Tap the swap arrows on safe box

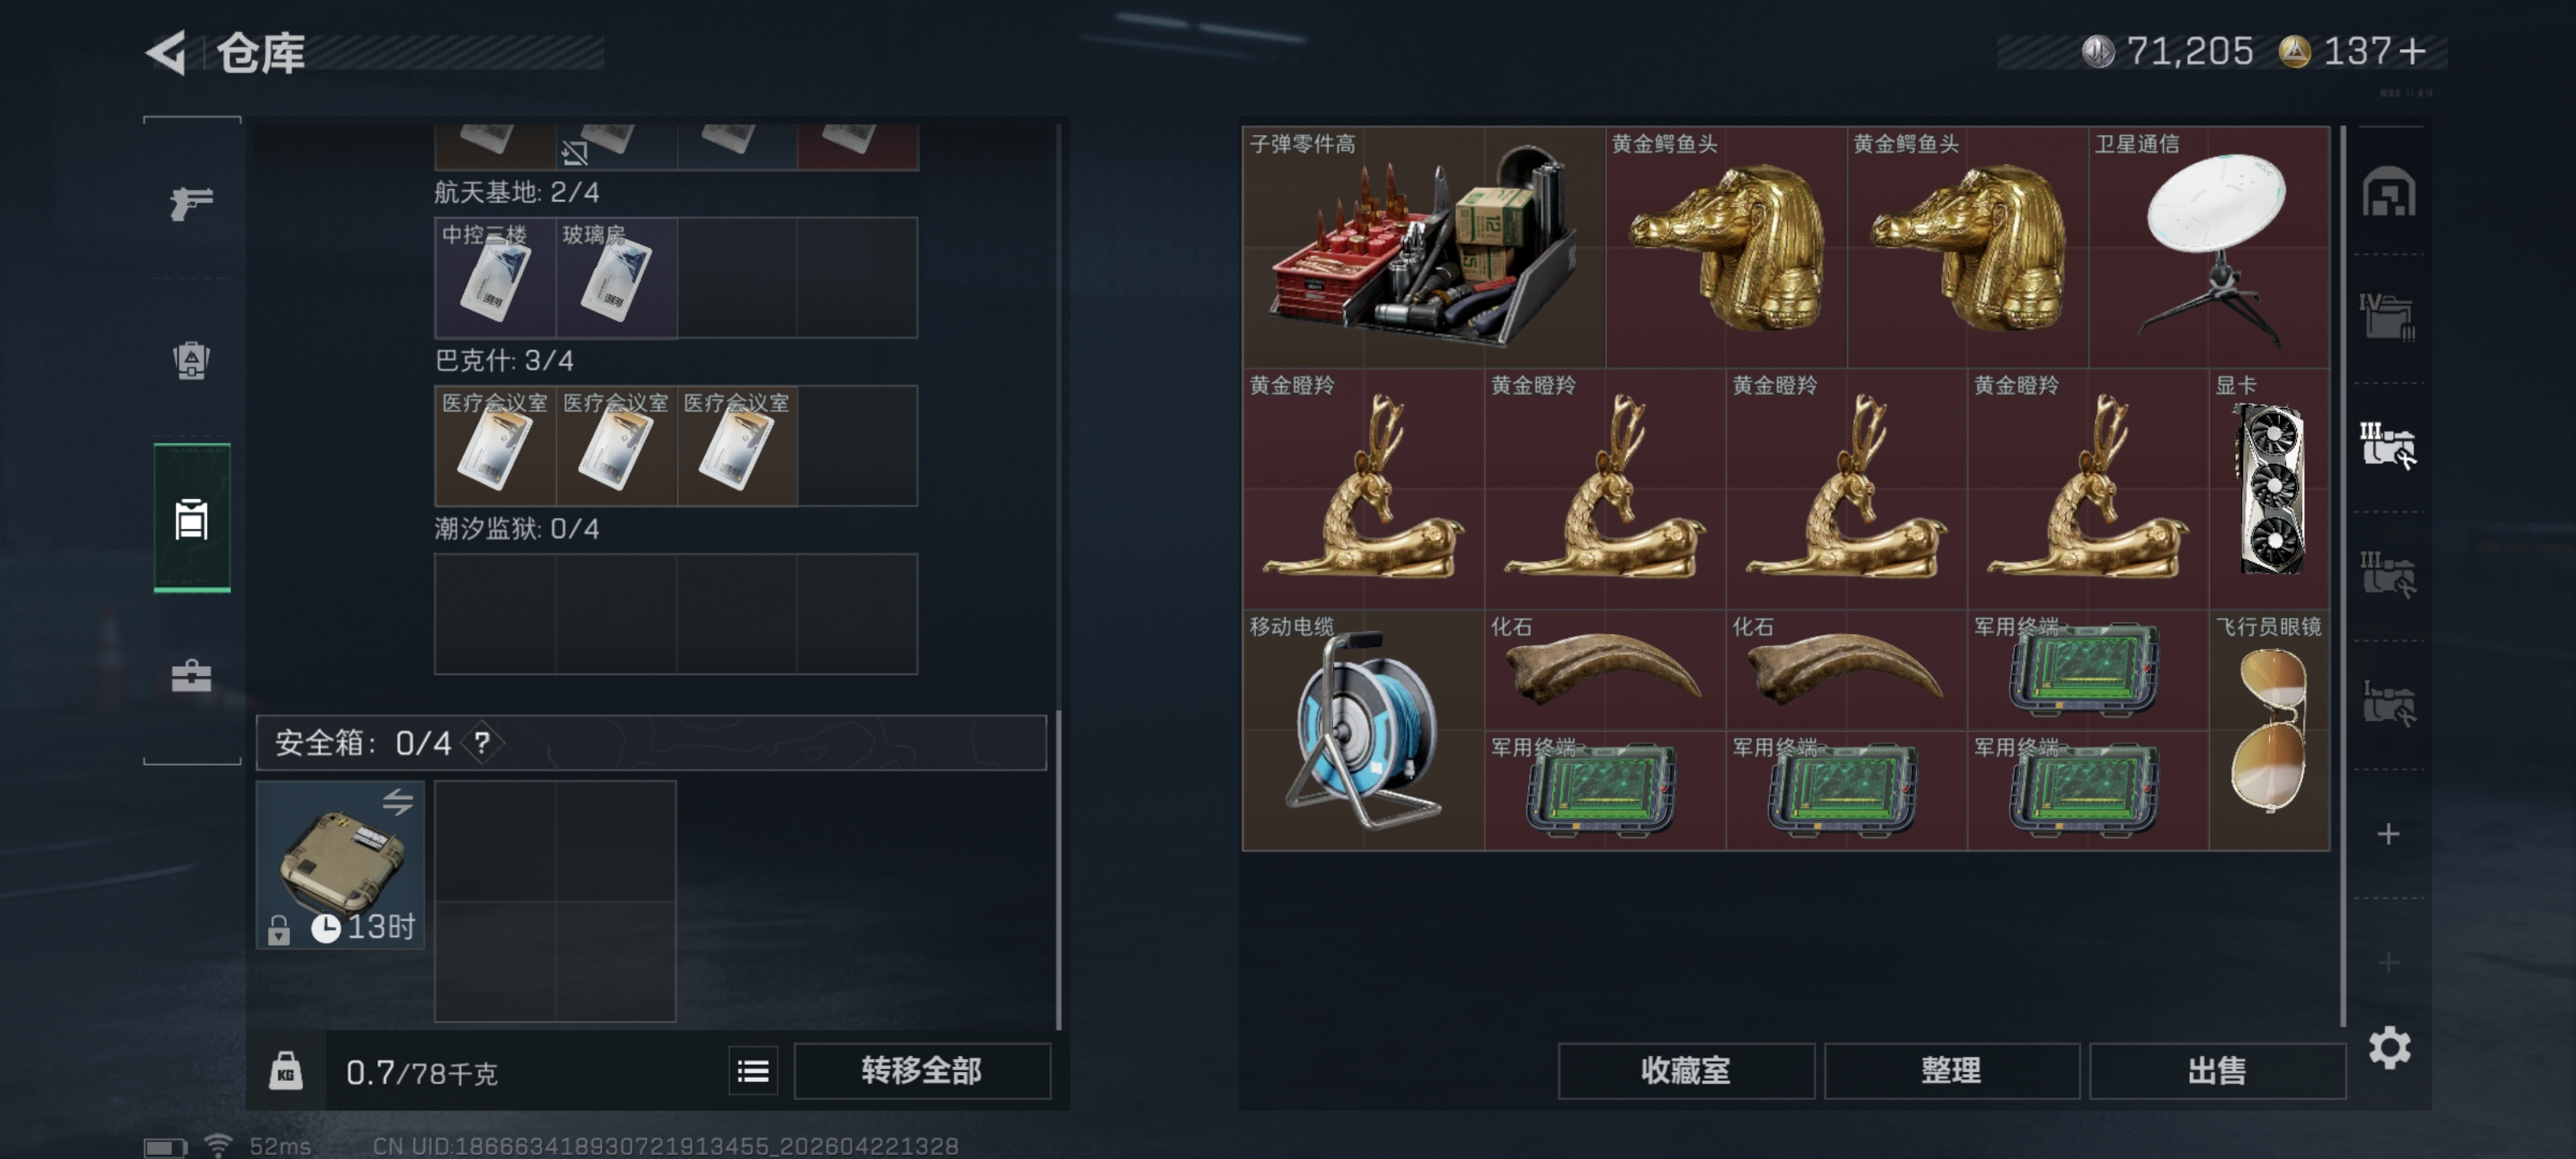(398, 802)
